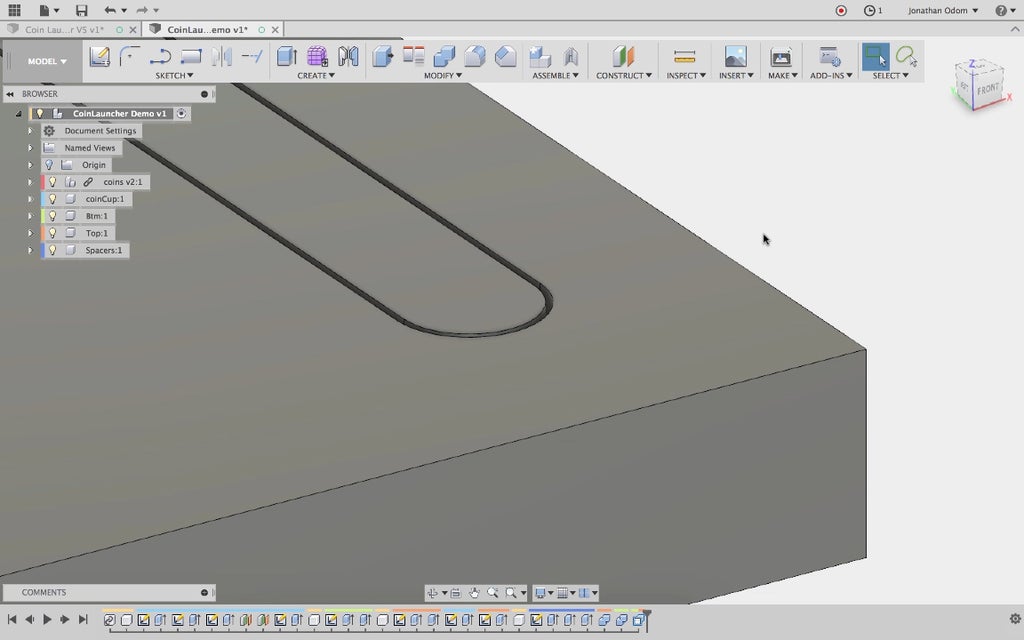Expand the Document Settings node
Image resolution: width=1024 pixels, height=640 pixels.
(30, 131)
